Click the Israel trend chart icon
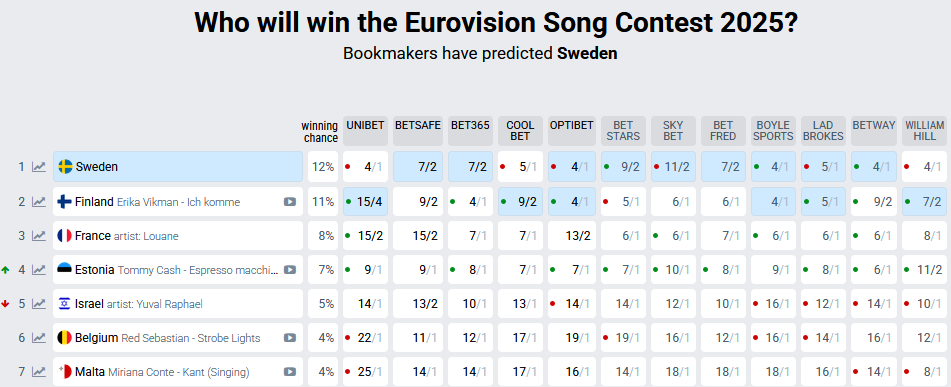Viewport: 951px width, 387px height. [x=39, y=304]
